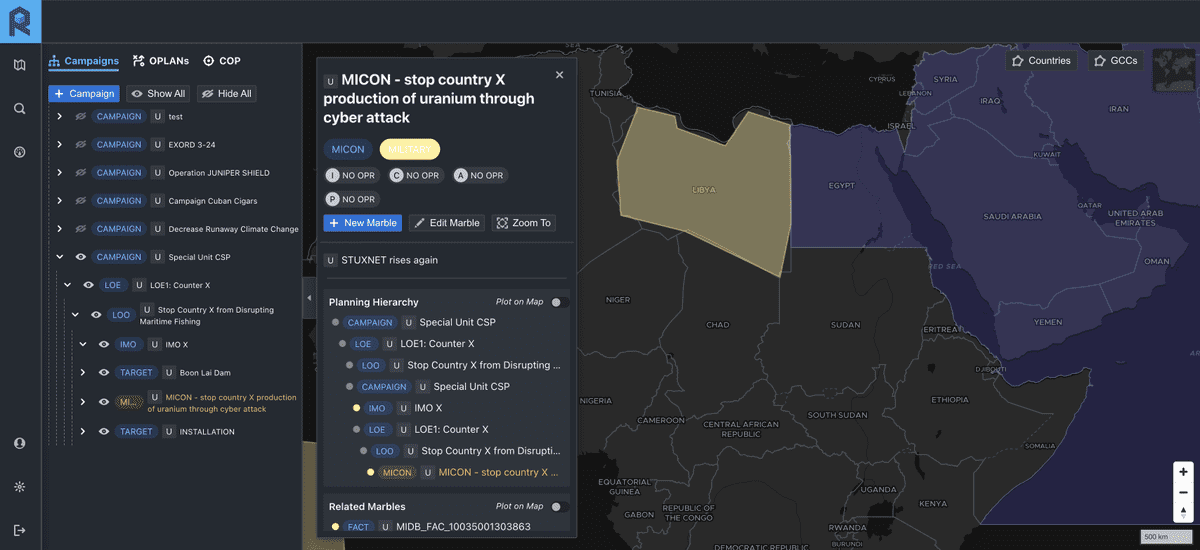This screenshot has width=1200, height=550.
Task: Click the app logo in top-left corner
Action: click(20, 21)
